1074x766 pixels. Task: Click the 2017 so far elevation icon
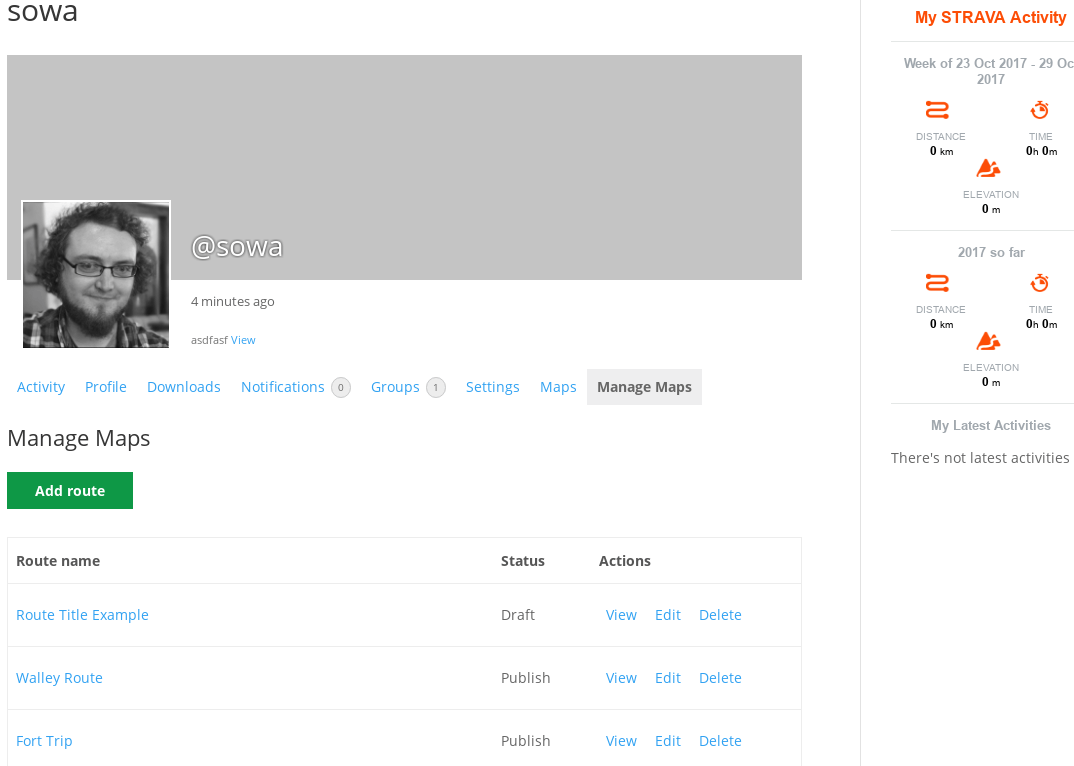[x=989, y=341]
